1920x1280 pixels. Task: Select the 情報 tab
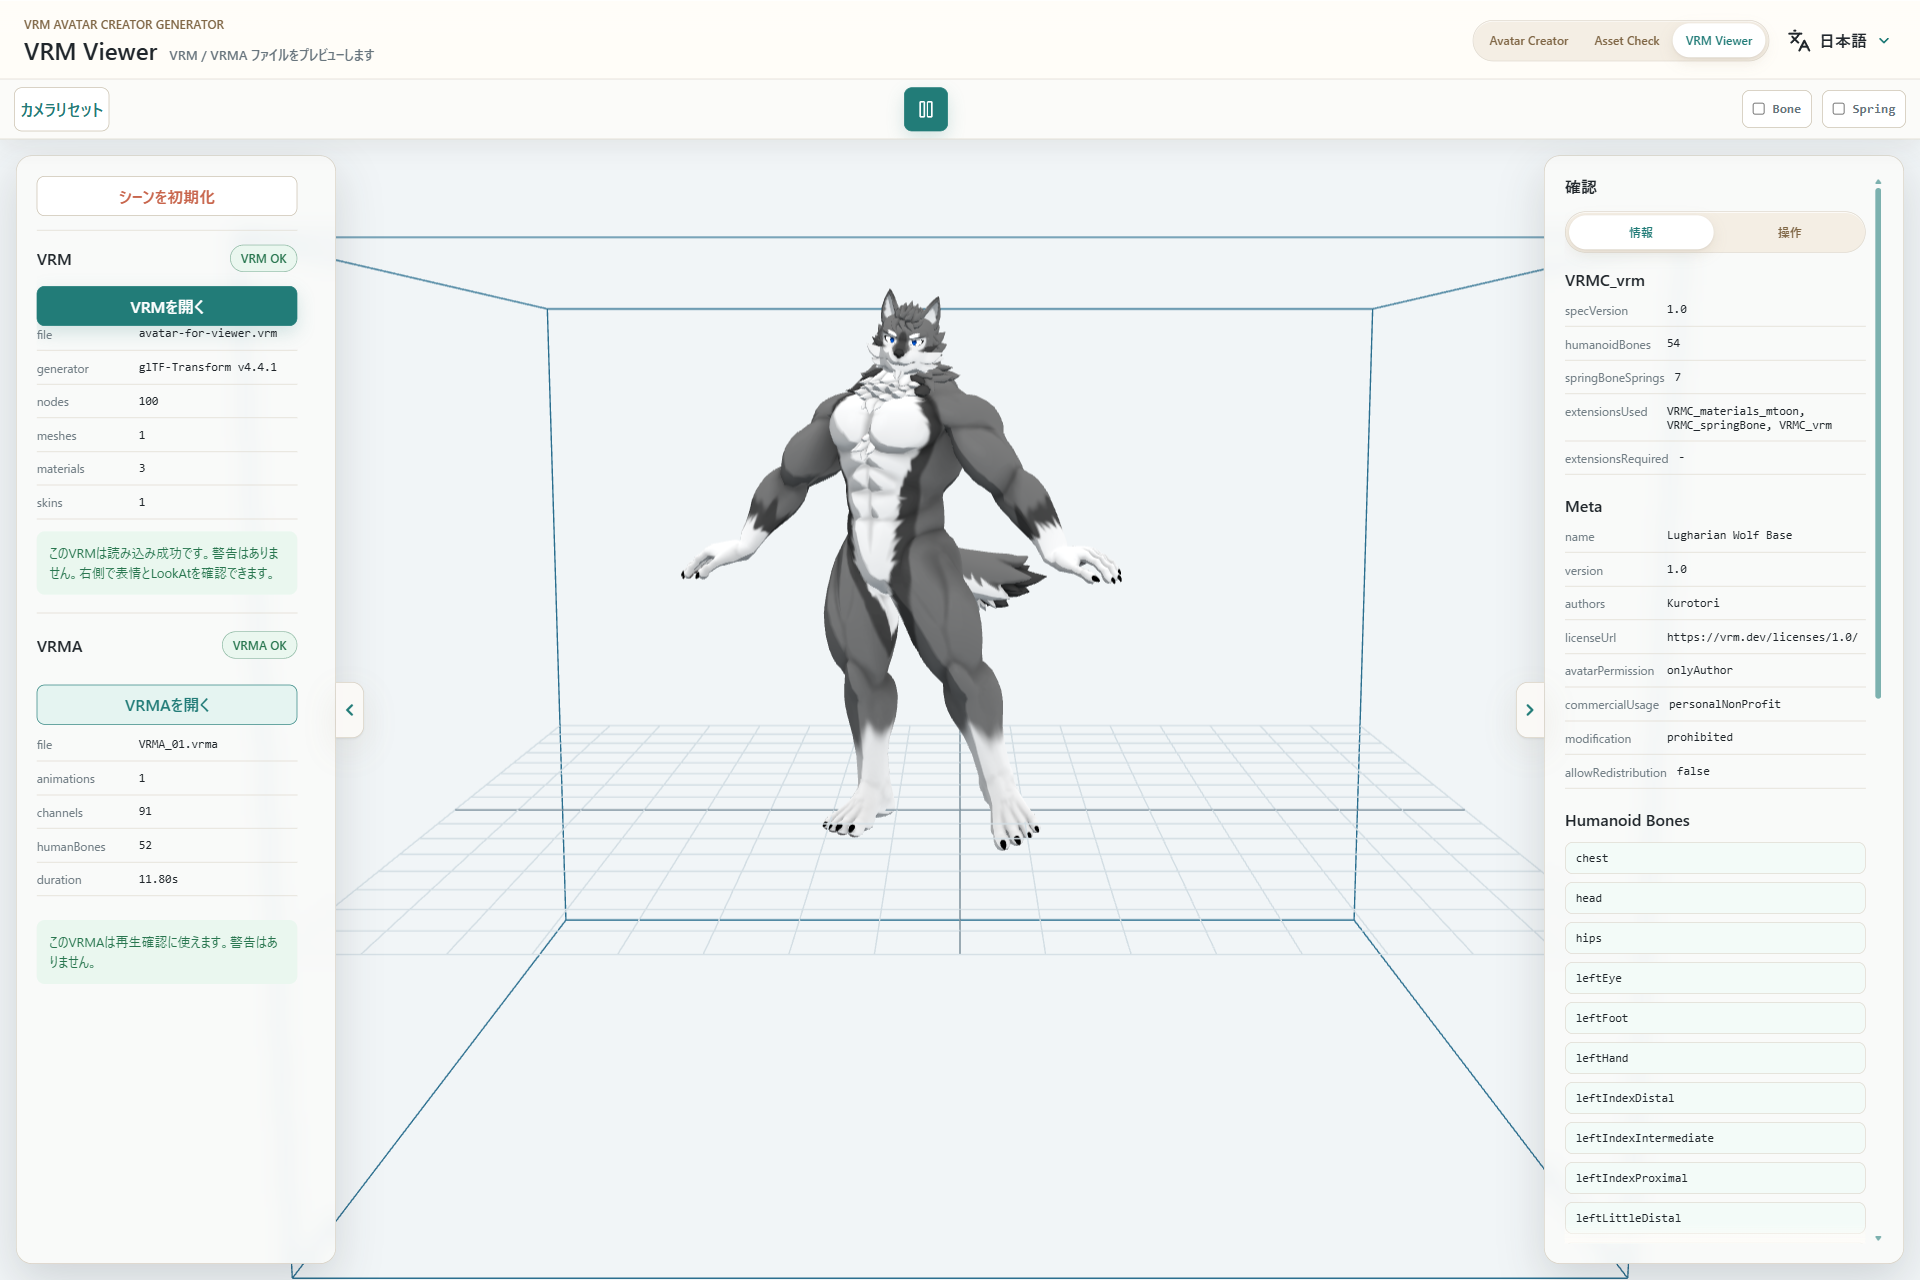pos(1640,232)
